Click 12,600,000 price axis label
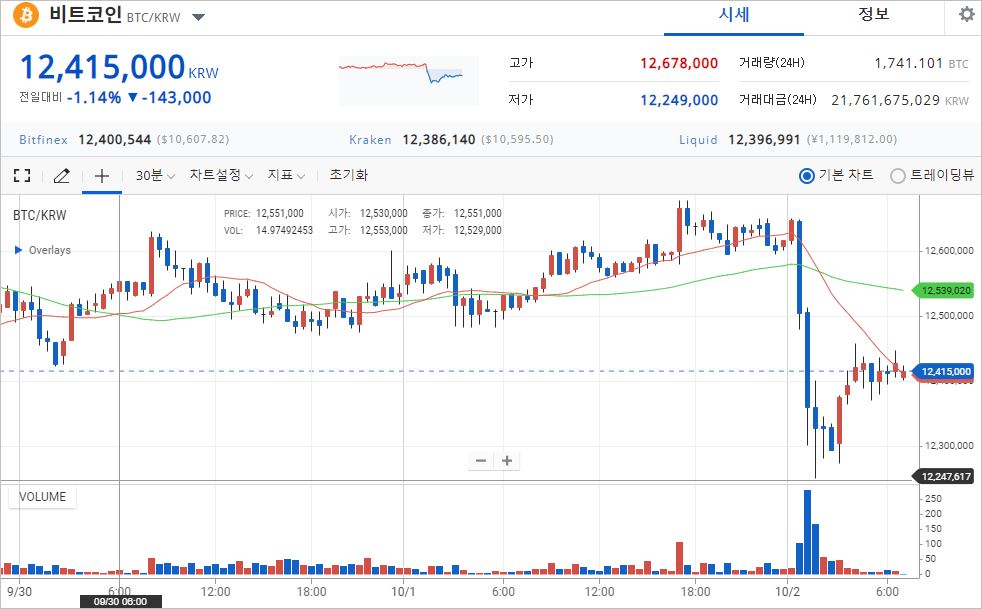The width and height of the screenshot is (982, 609). pyautogui.click(x=949, y=251)
